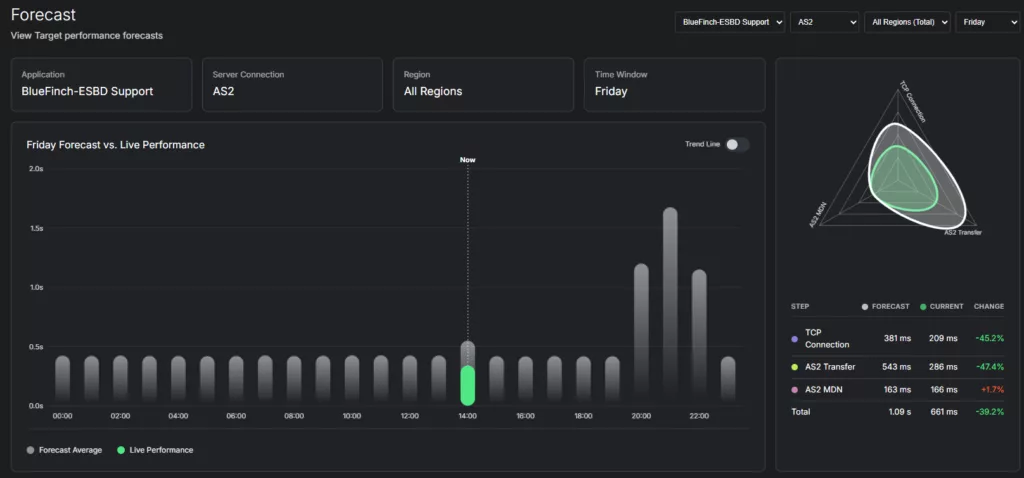Screen dimensions: 1024x478
Task: Click the pink AS2 MDN step dot
Action: [x=794, y=389]
